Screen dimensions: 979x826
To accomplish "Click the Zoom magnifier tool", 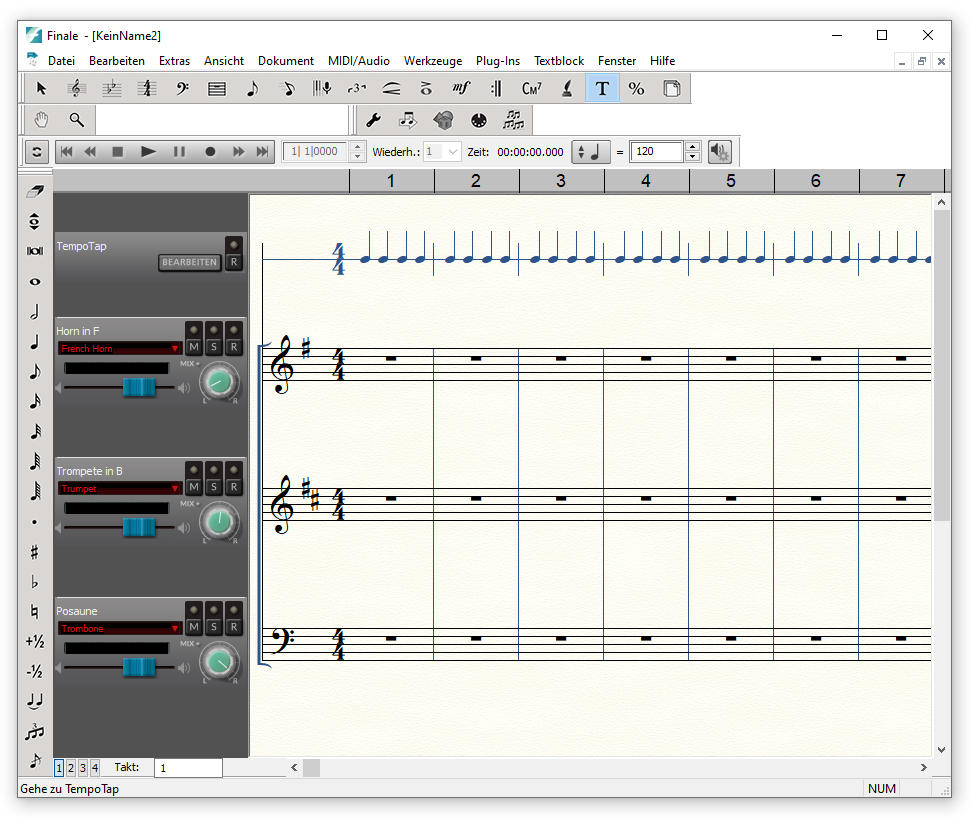I will pyautogui.click(x=77, y=119).
